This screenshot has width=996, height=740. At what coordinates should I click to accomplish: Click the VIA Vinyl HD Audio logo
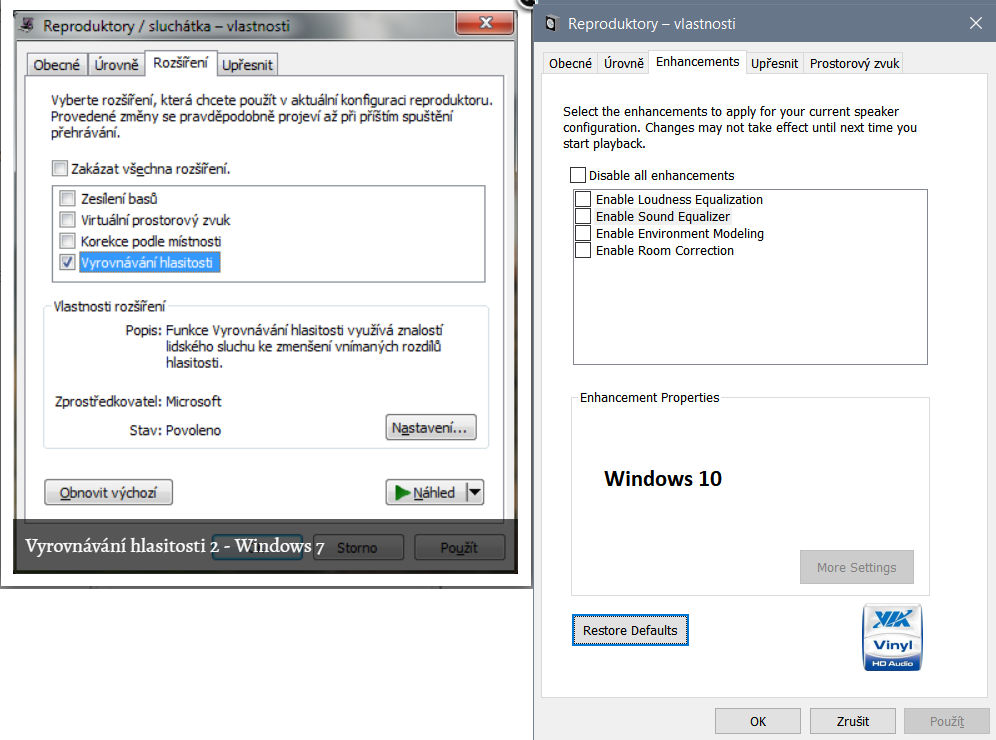tap(892, 637)
